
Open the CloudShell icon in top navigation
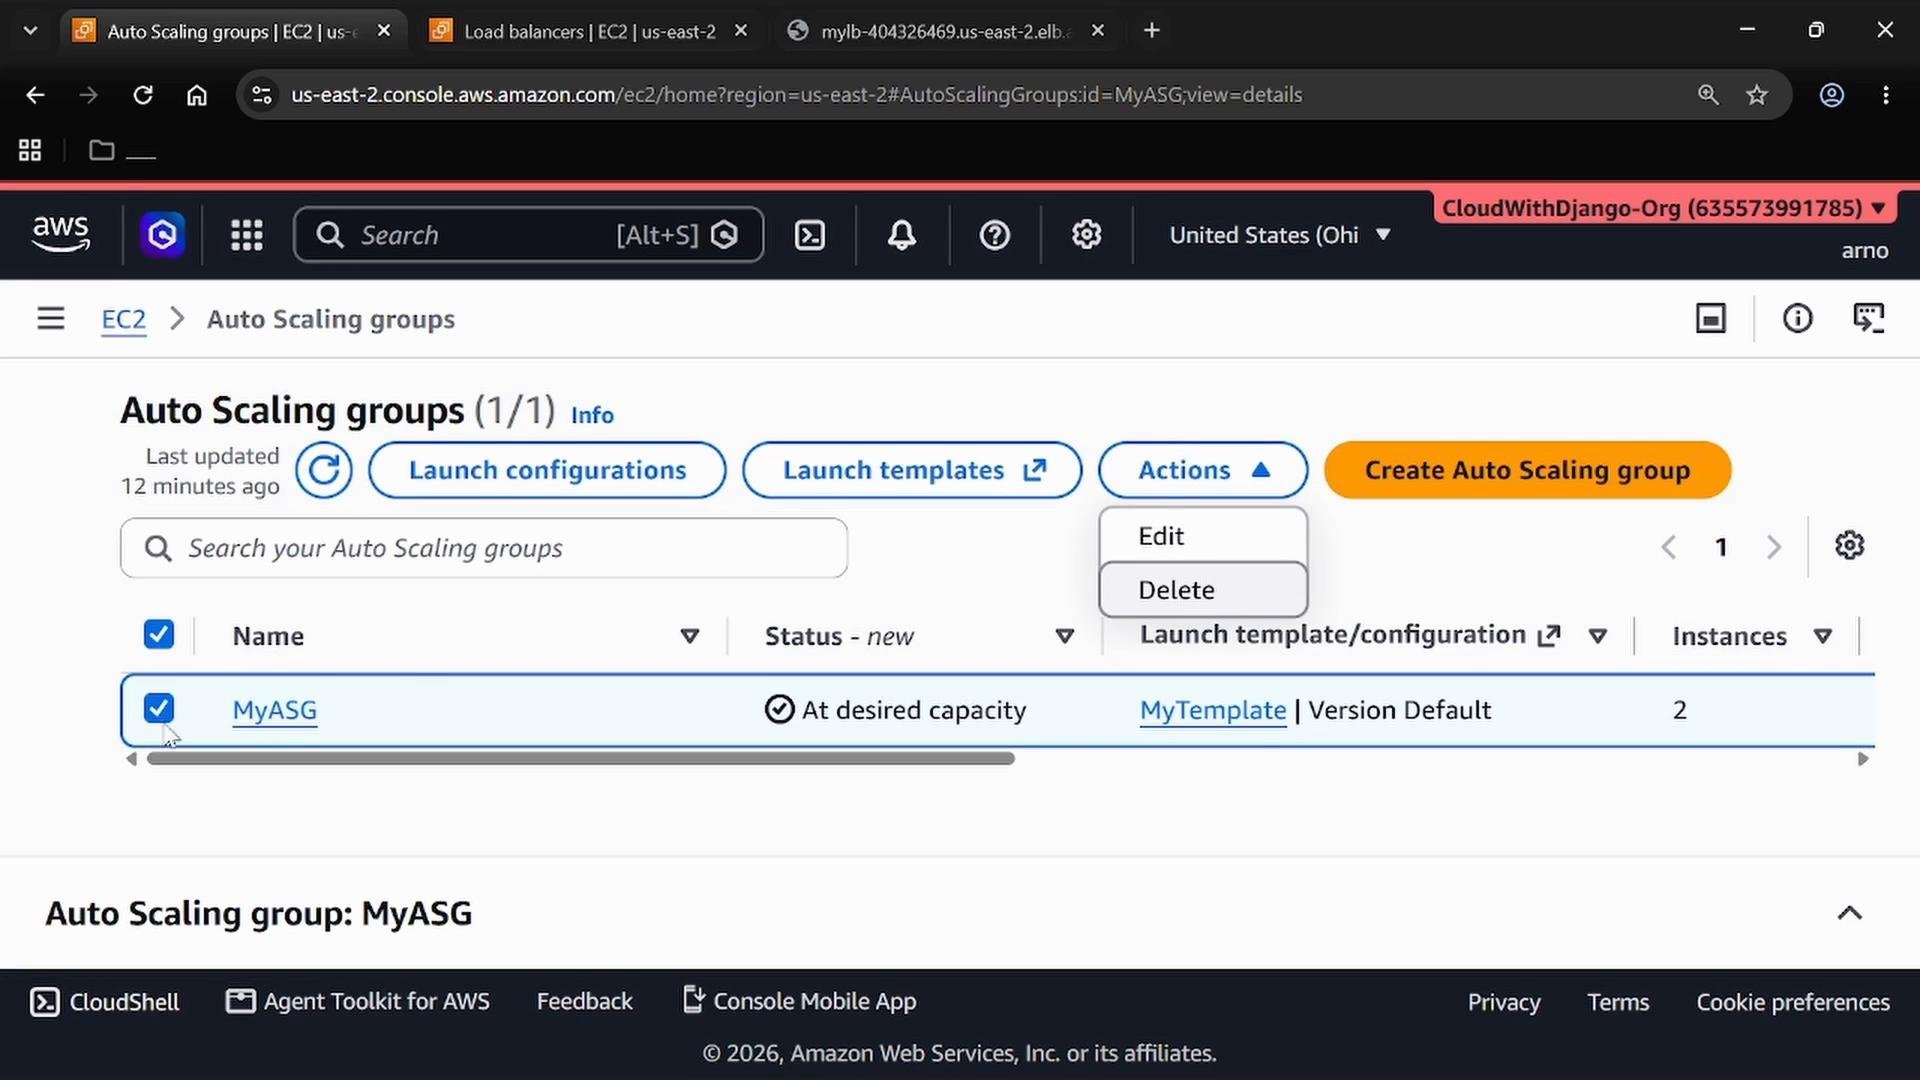(809, 235)
